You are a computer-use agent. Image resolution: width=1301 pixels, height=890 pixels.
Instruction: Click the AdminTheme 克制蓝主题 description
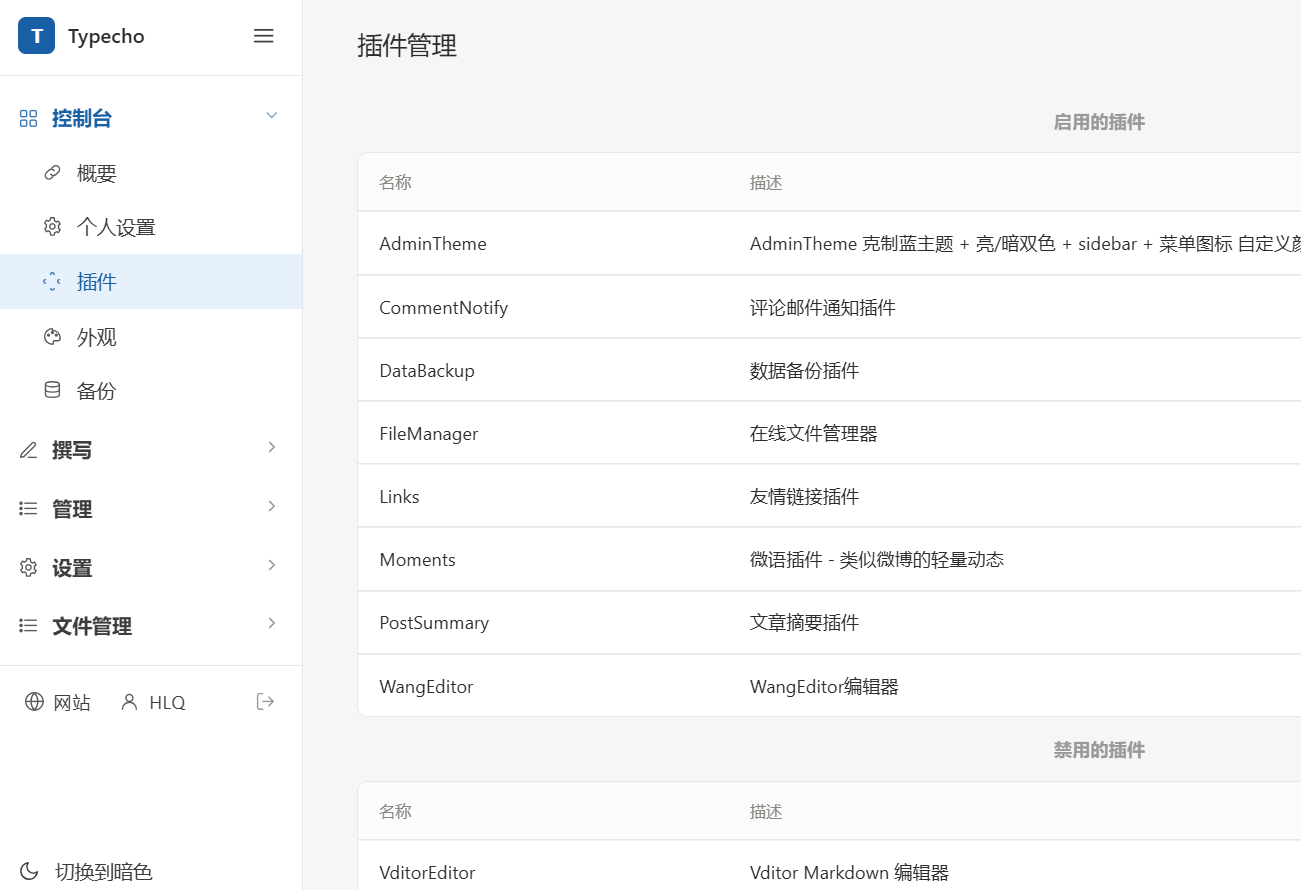1025,244
